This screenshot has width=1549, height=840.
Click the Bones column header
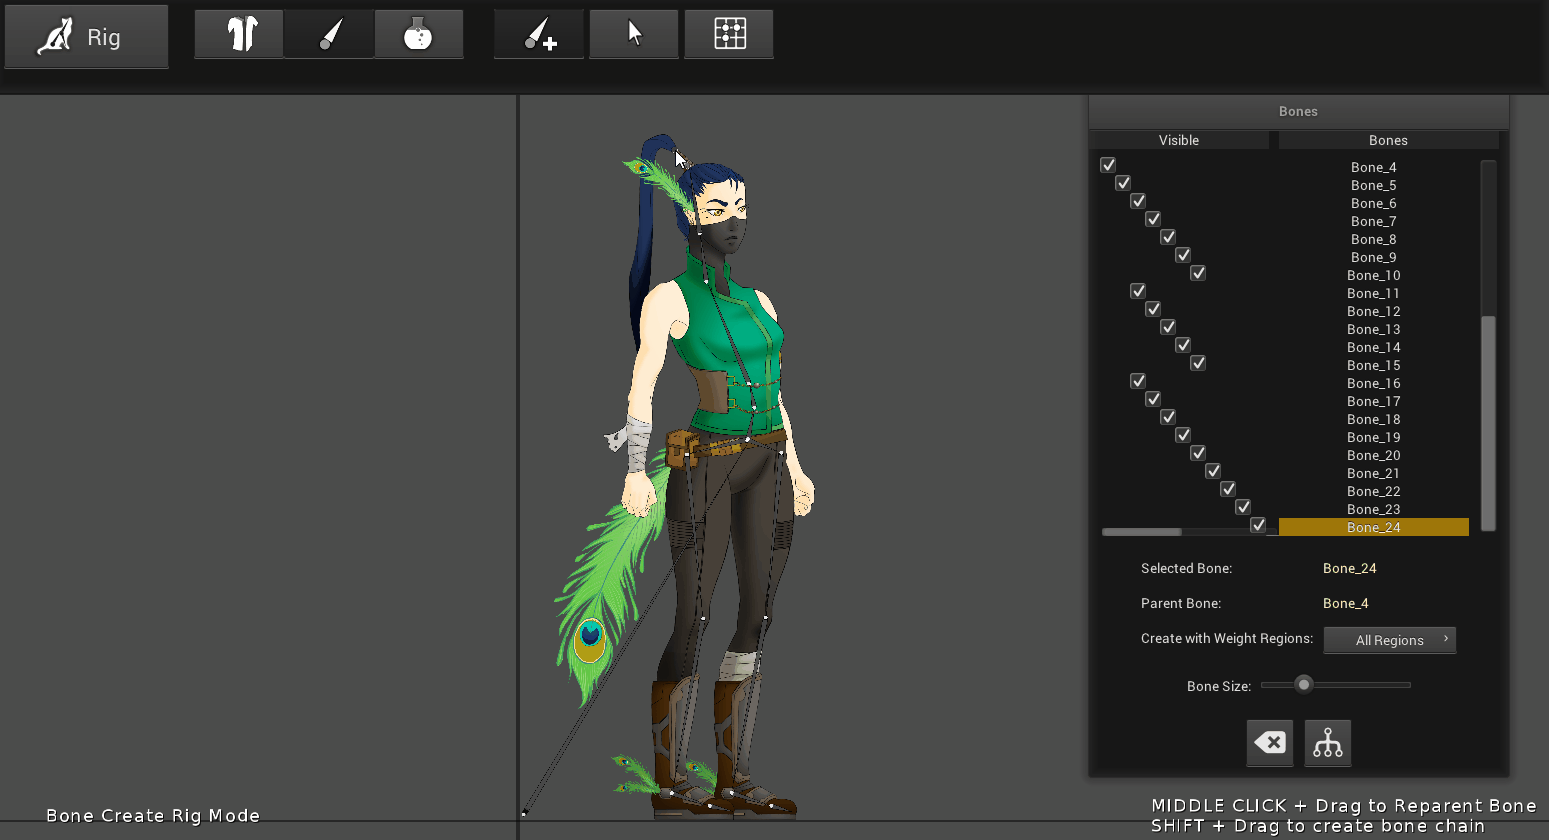click(x=1388, y=140)
